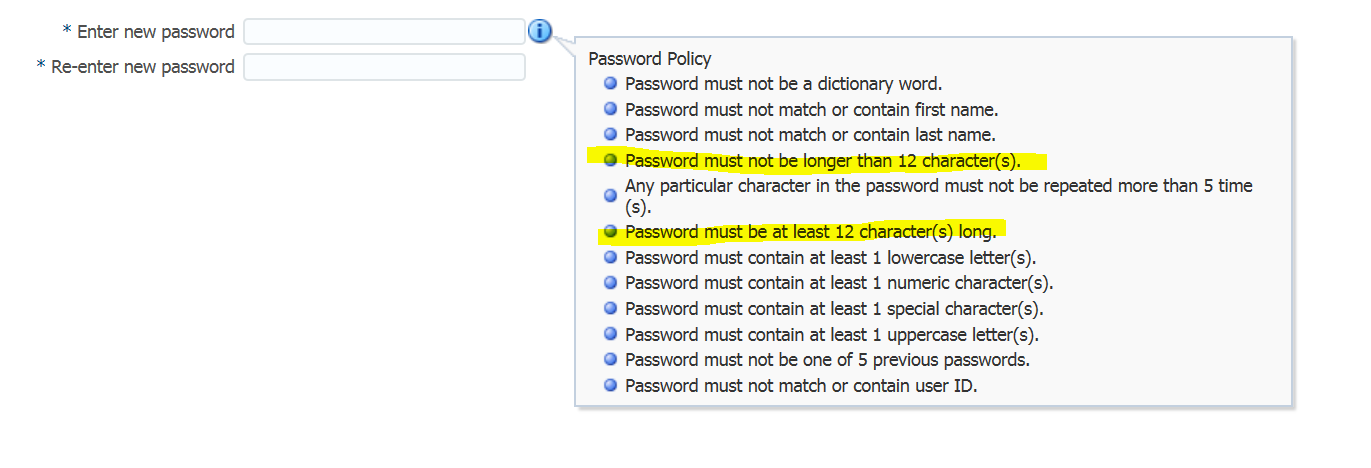Click the bullet next to the first name rule
The height and width of the screenshot is (468, 1371).
click(x=611, y=109)
